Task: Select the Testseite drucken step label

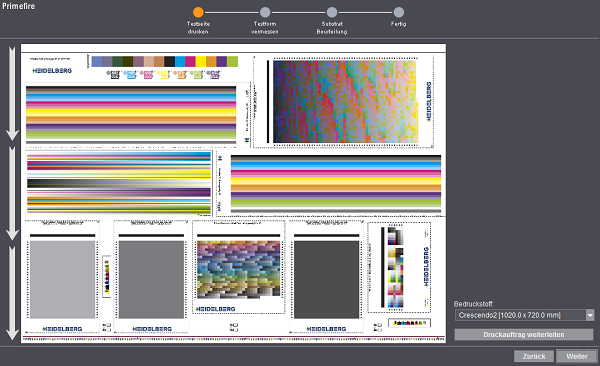Action: pyautogui.click(x=198, y=28)
